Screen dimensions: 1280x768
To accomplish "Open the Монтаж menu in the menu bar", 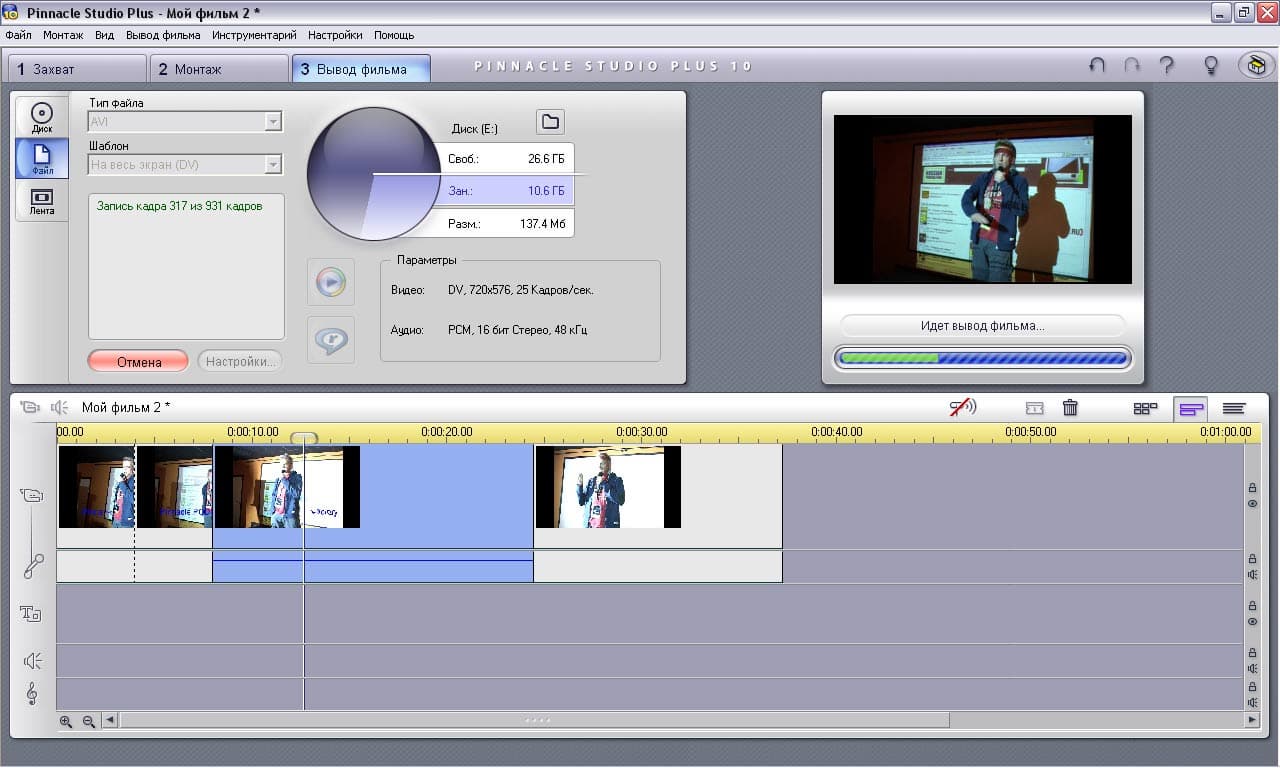I will tap(63, 35).
